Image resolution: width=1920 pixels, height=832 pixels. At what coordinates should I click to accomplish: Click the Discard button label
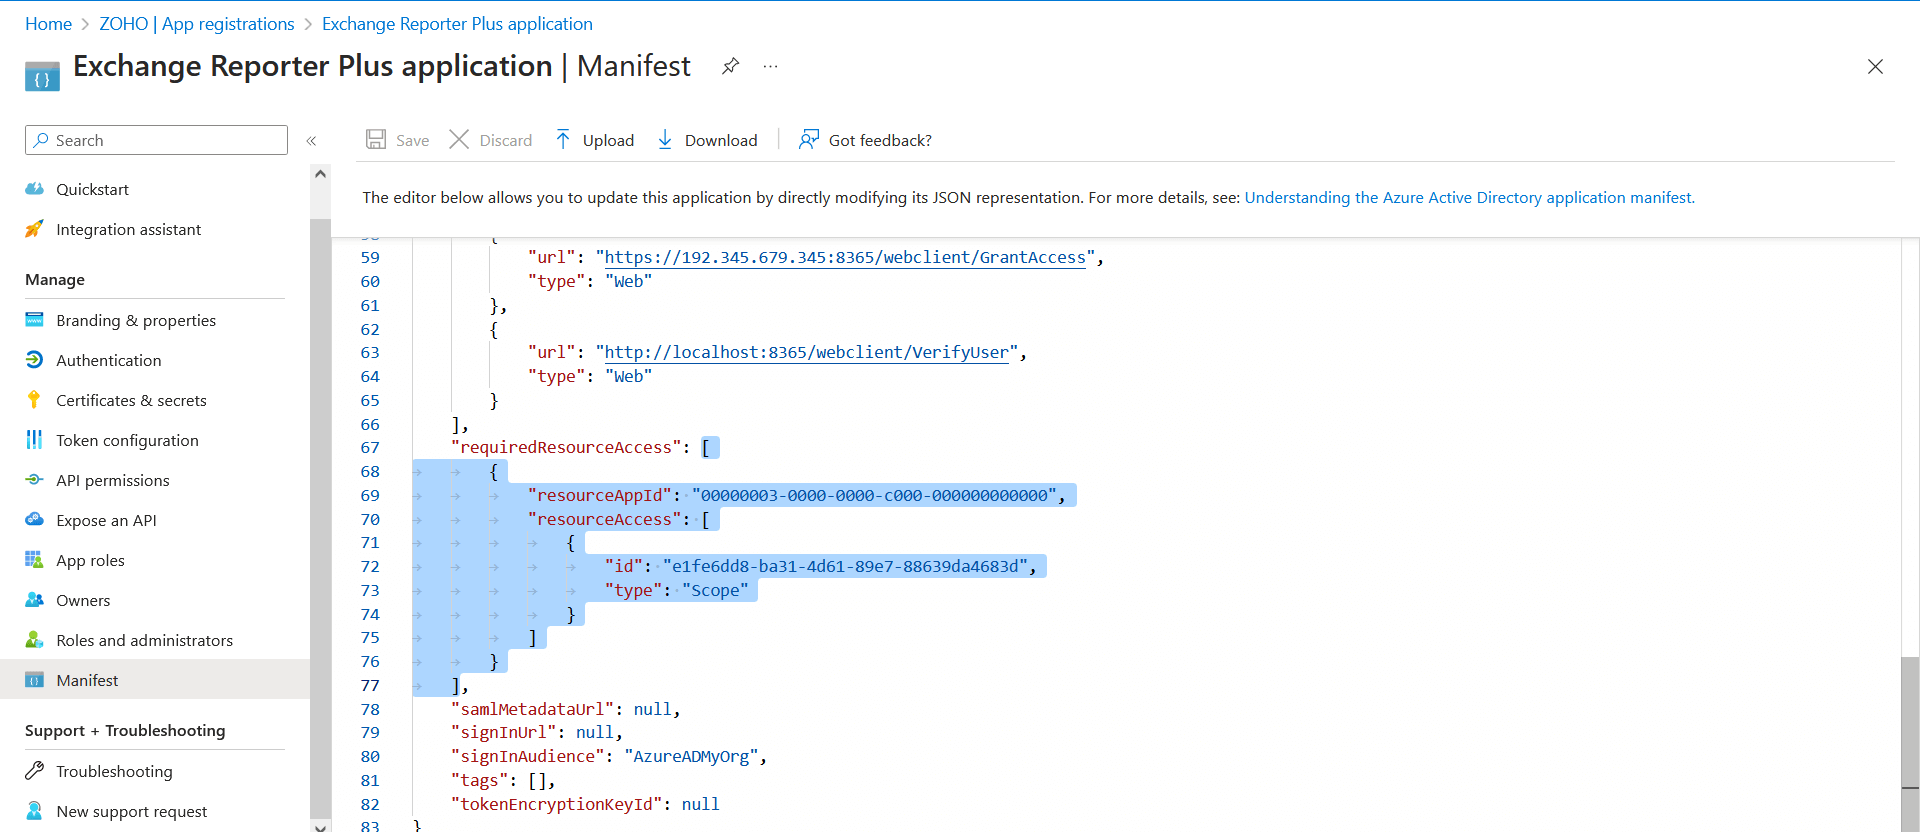pyautogui.click(x=506, y=140)
